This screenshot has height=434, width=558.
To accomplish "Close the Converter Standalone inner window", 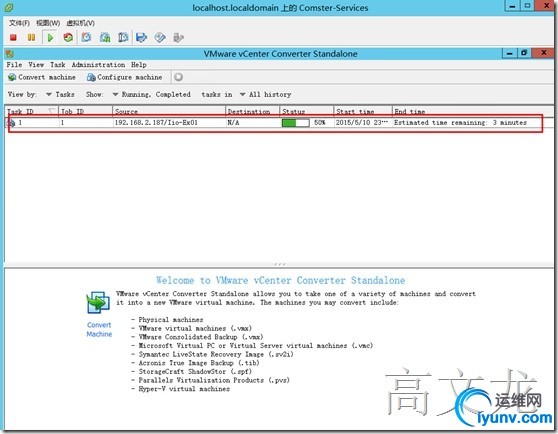I will coord(543,53).
